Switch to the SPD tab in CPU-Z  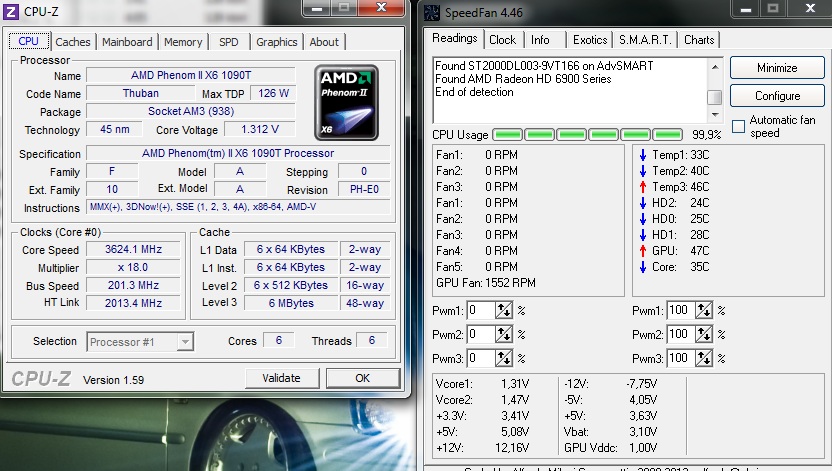[x=229, y=42]
